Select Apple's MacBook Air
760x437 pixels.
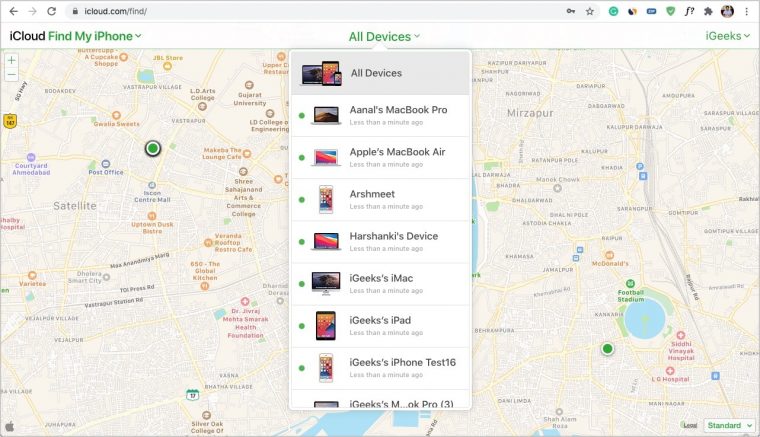(380, 158)
